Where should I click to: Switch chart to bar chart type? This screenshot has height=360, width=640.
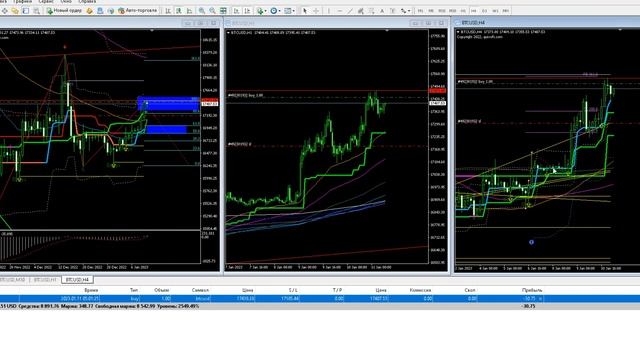click(168, 11)
